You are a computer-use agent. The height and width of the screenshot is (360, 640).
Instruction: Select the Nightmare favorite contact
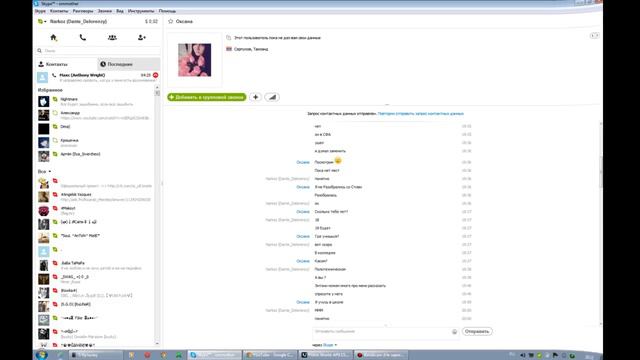coord(96,102)
